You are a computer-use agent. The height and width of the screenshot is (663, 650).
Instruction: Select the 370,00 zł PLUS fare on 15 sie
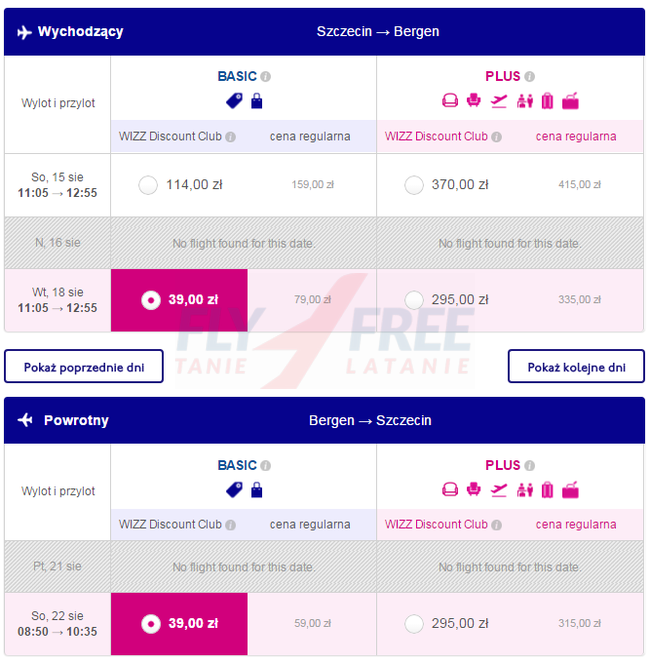pyautogui.click(x=414, y=185)
